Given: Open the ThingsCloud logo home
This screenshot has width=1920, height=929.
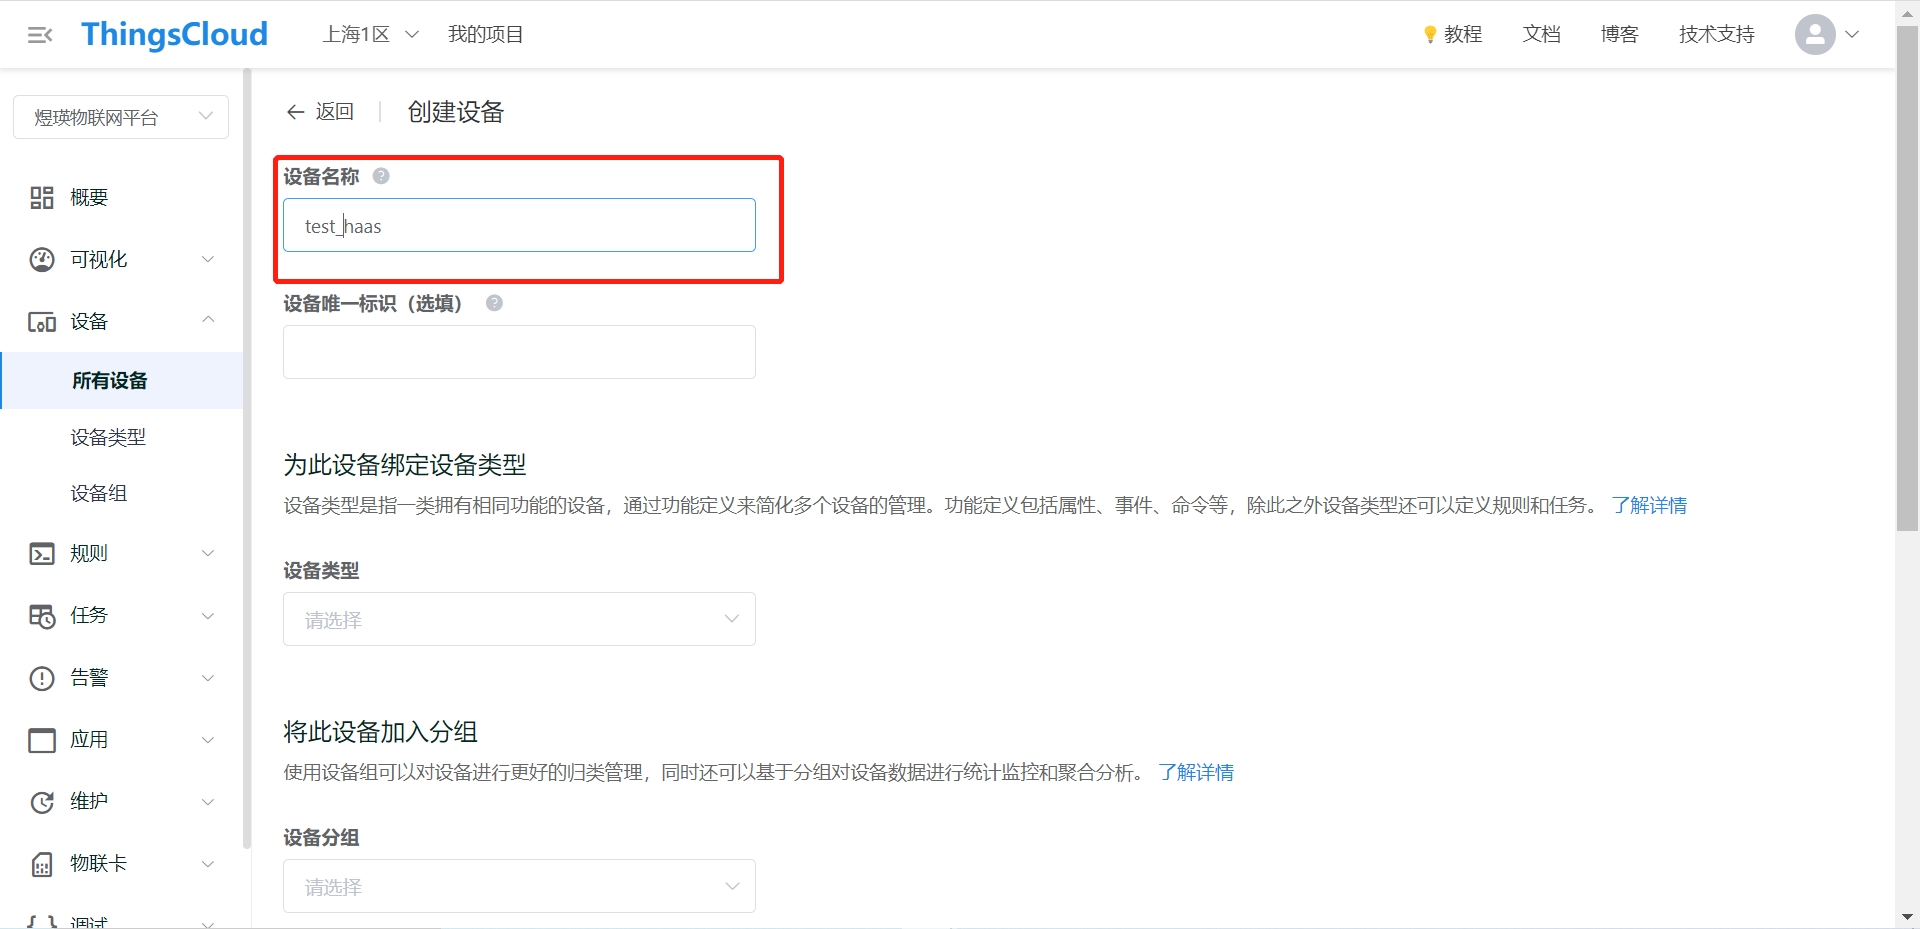Looking at the screenshot, I should click(x=175, y=34).
